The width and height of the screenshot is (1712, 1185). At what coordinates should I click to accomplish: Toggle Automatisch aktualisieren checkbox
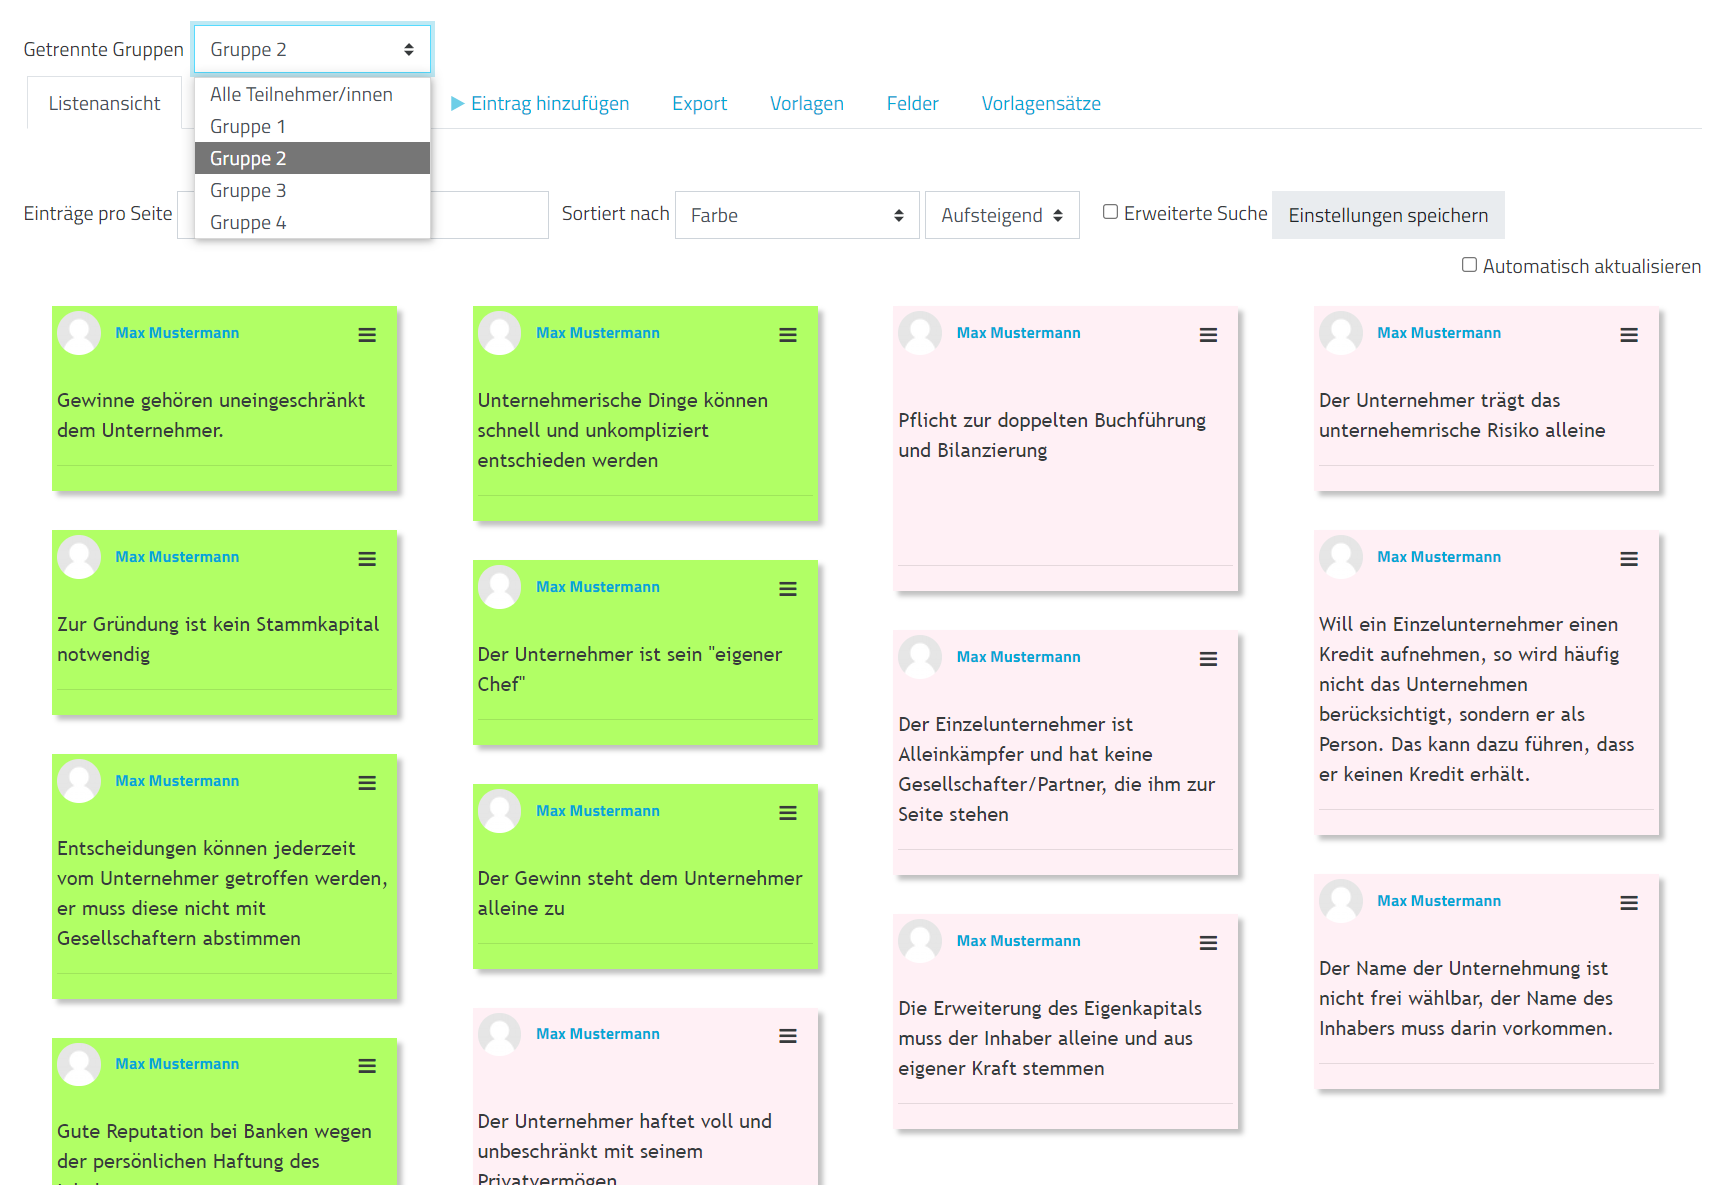(x=1469, y=265)
